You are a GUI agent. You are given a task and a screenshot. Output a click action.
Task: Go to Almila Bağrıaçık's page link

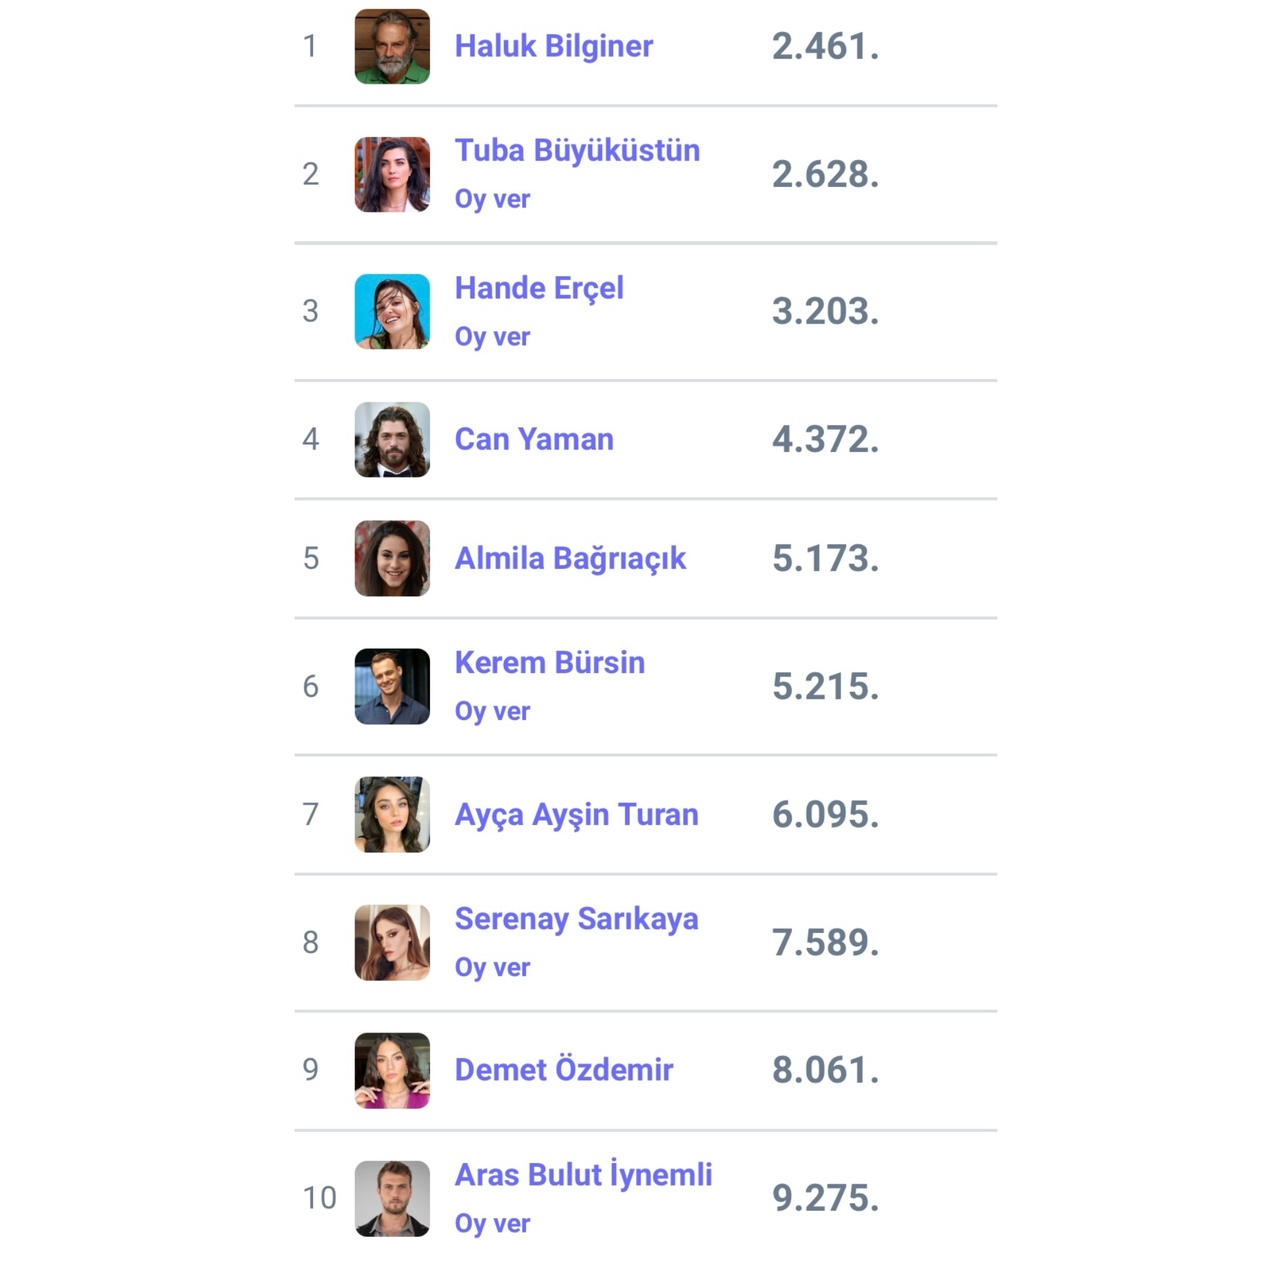tap(570, 558)
